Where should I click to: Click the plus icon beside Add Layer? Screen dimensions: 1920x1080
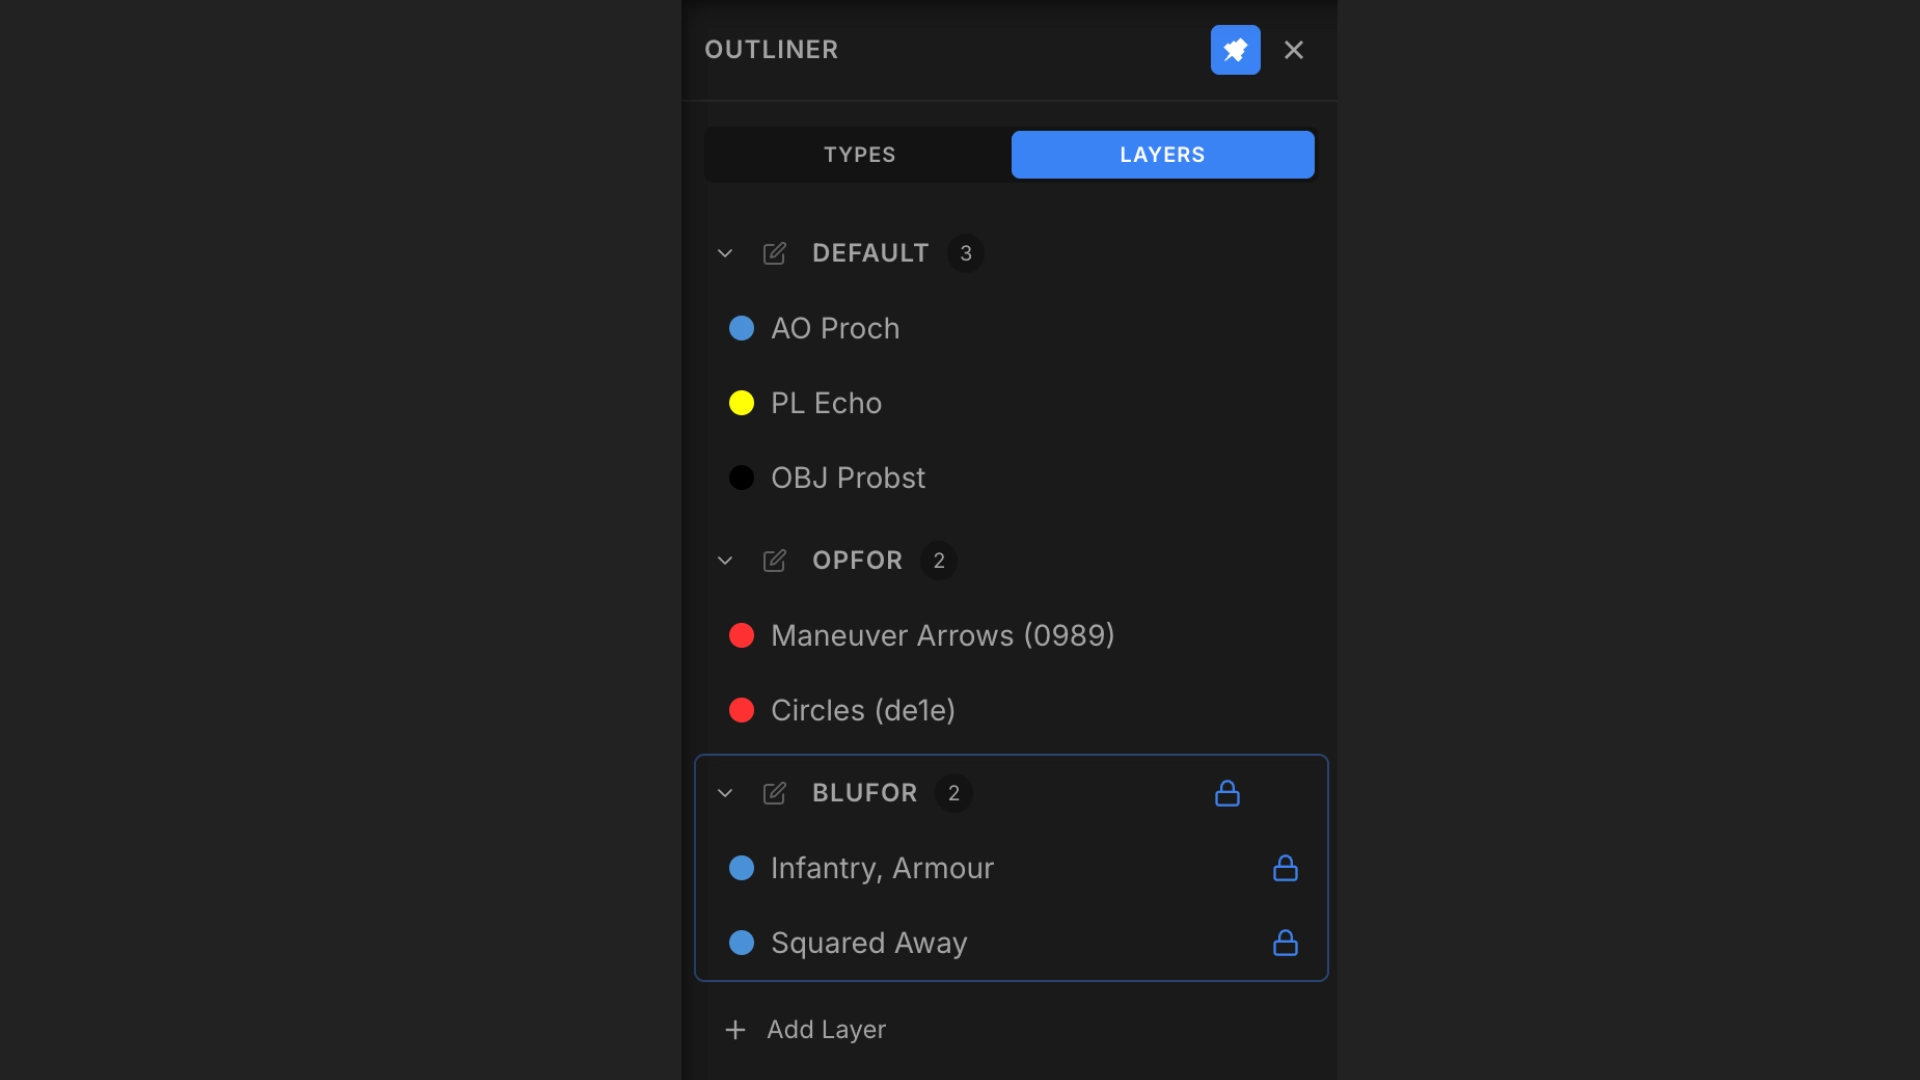[735, 1029]
